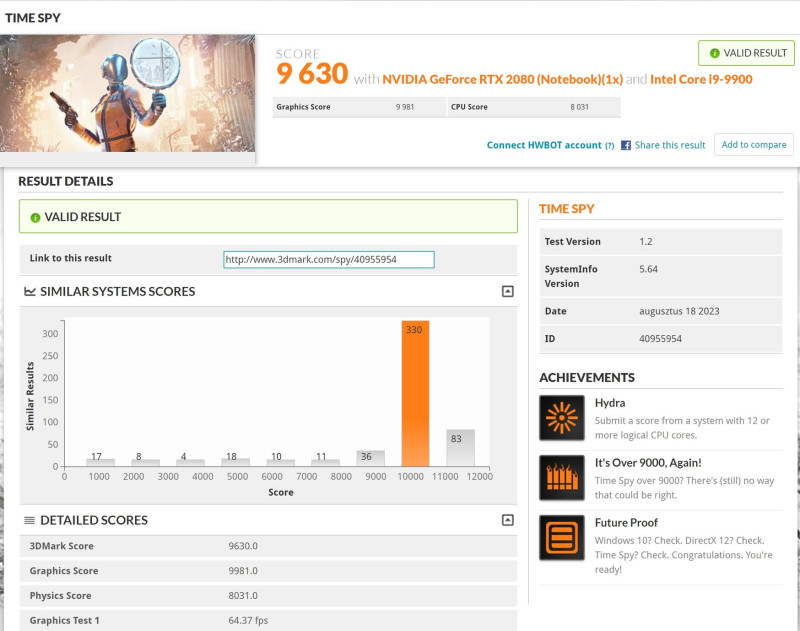800x631 pixels.
Task: Click the Date augusztus 18 2023 value
Action: tap(679, 311)
